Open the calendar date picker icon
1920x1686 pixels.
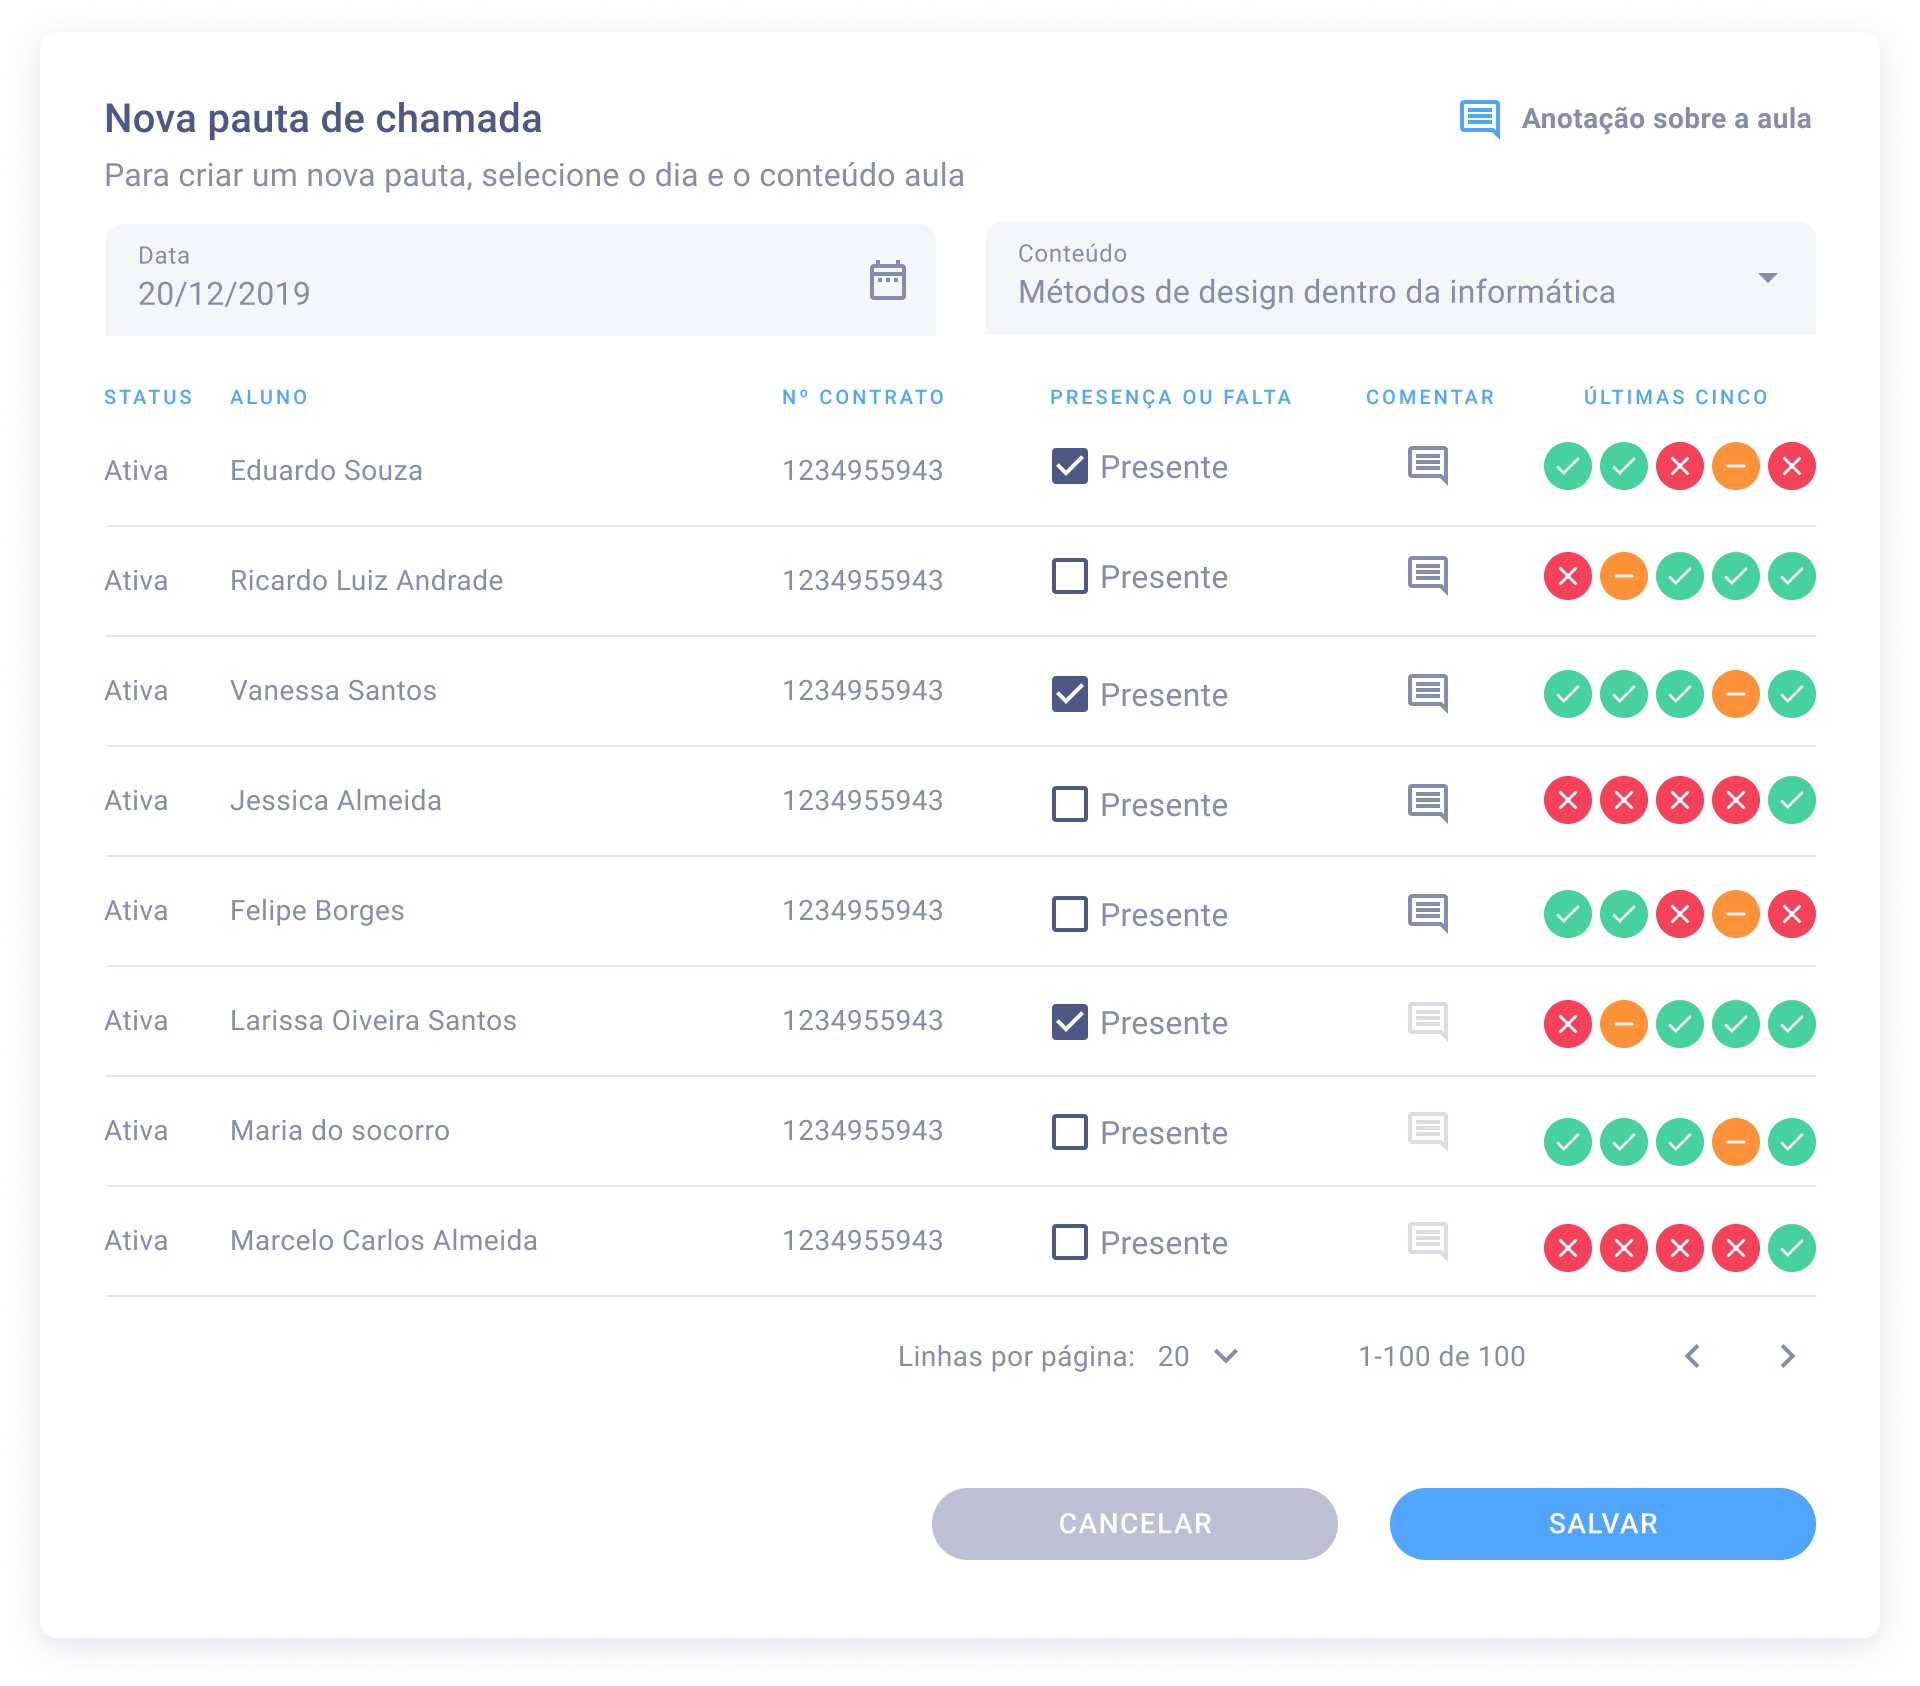pos(887,280)
